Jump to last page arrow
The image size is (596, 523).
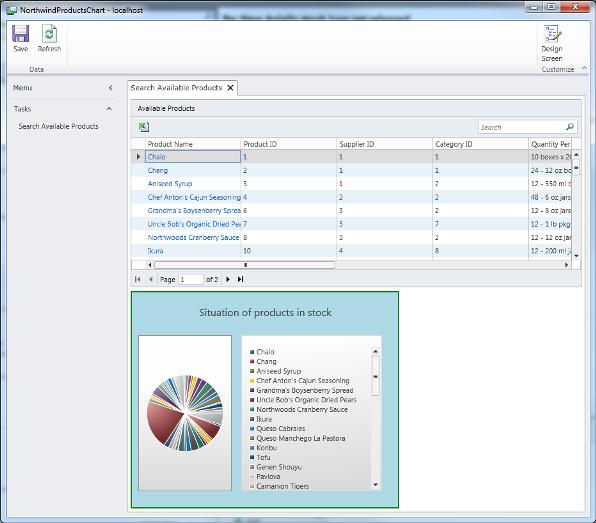(x=240, y=279)
